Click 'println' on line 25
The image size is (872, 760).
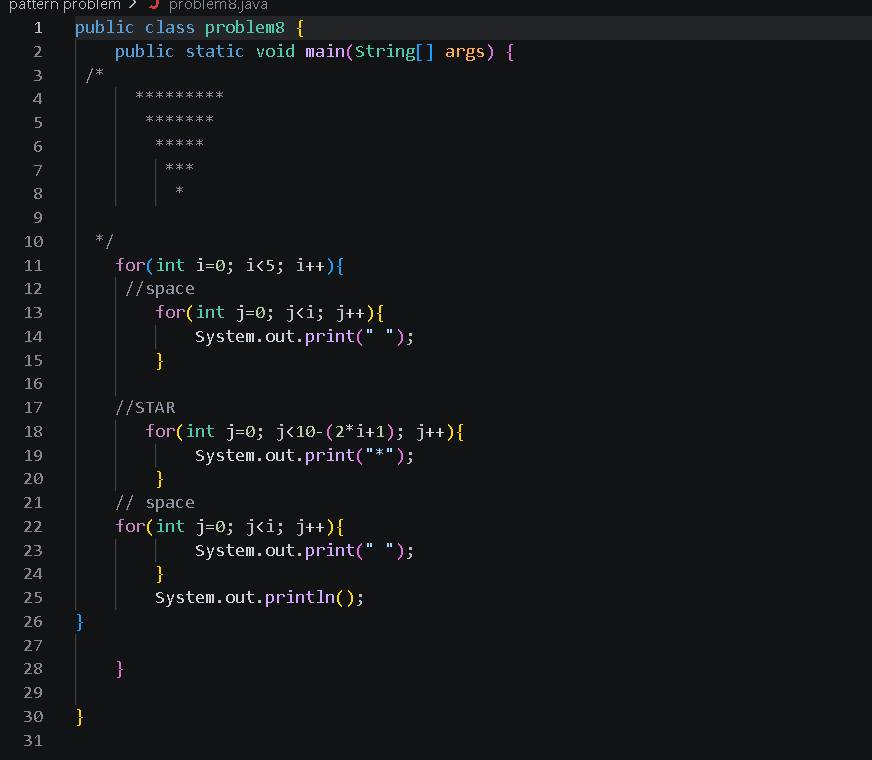coord(300,598)
